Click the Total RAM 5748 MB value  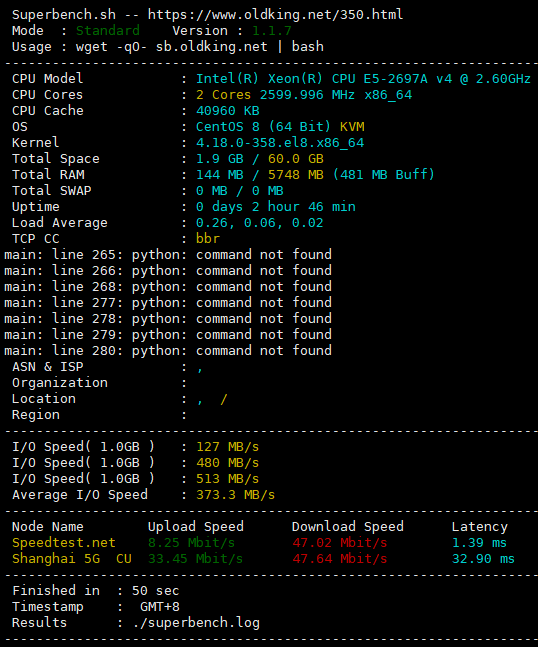click(x=295, y=175)
